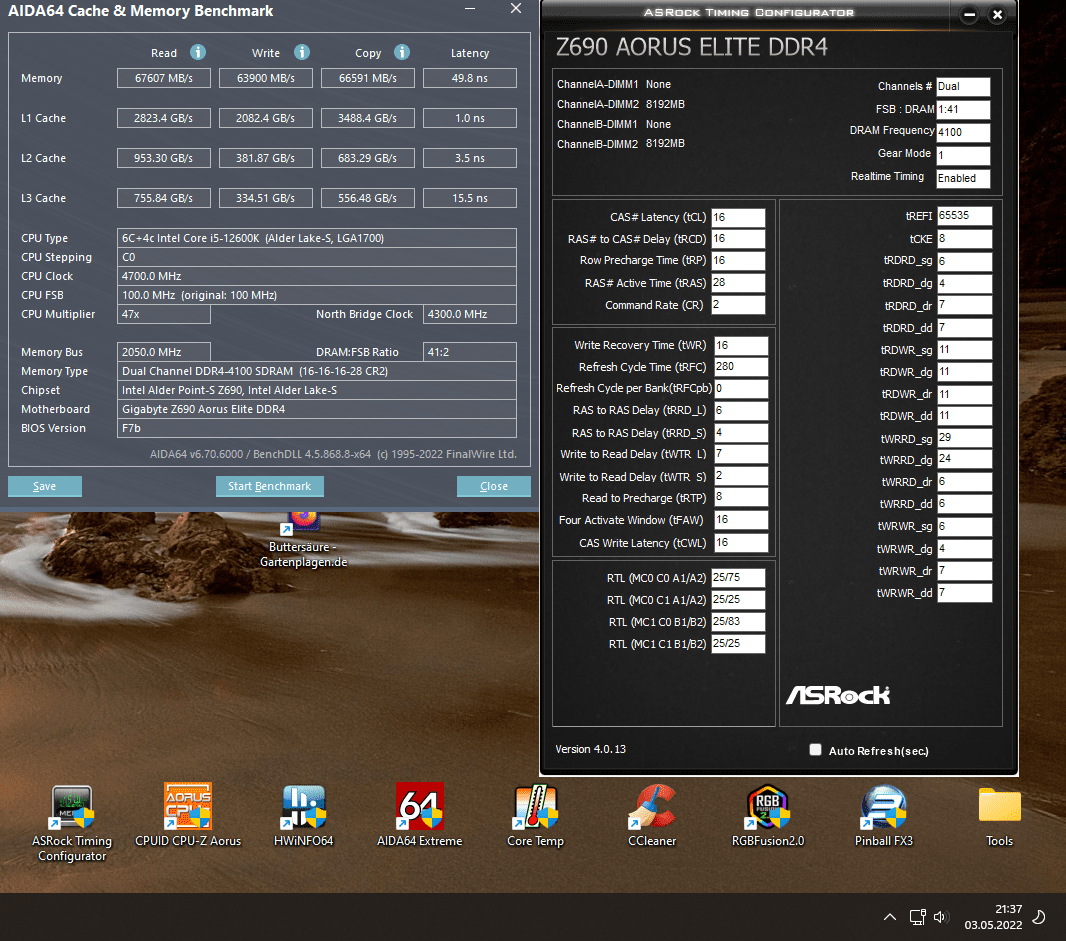Open Pinball FX3 desktop shortcut
Screen dimensions: 1066x941
coord(884,816)
